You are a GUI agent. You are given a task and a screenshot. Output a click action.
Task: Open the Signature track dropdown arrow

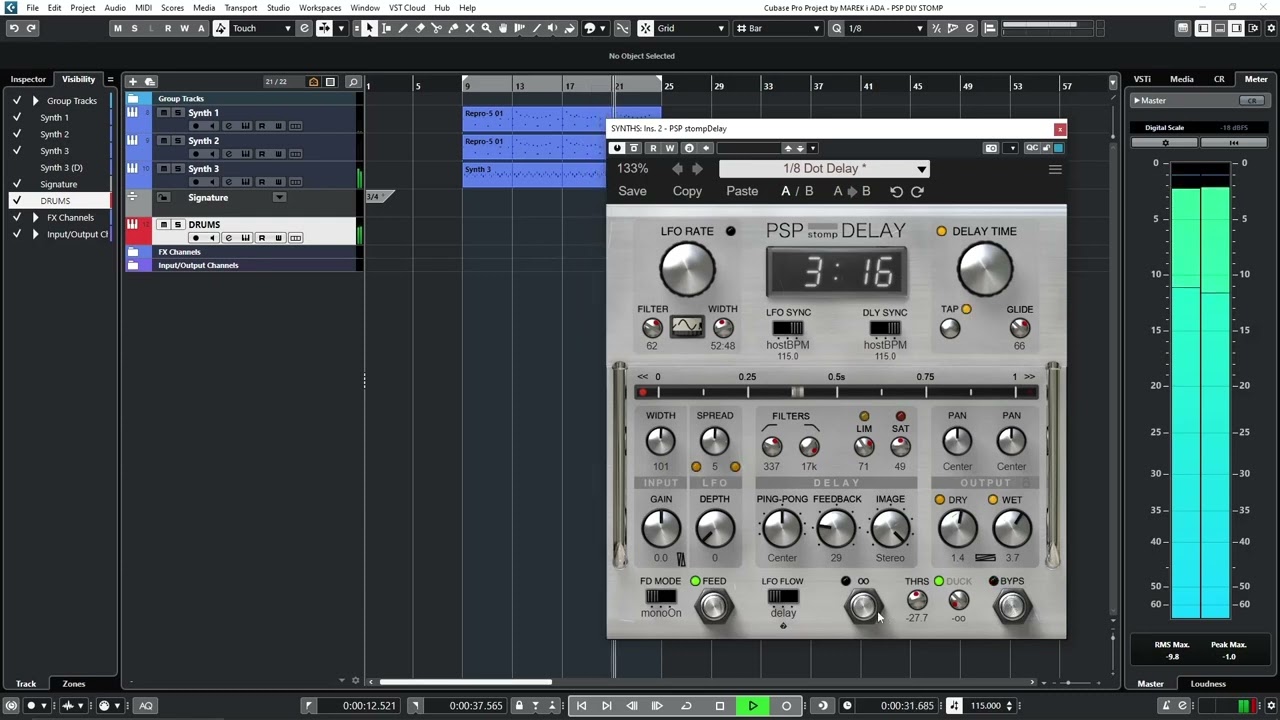point(279,197)
